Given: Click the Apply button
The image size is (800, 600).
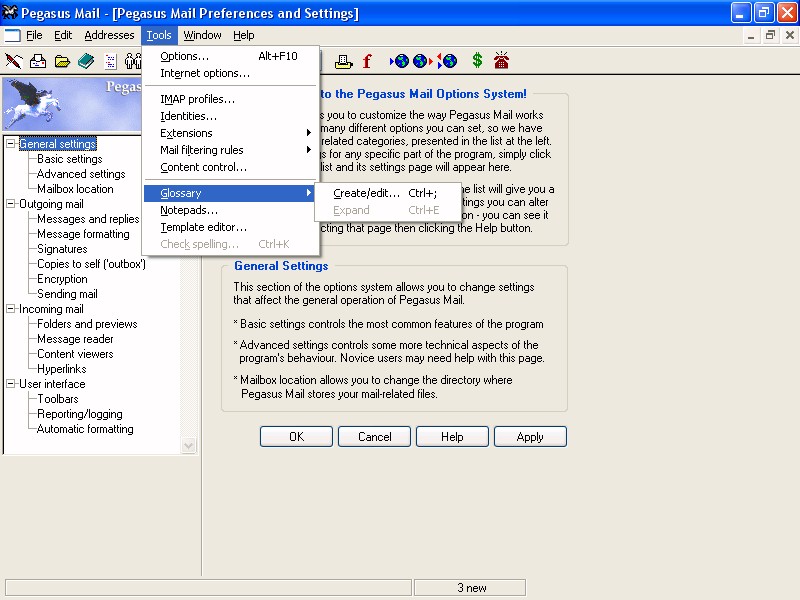Looking at the screenshot, I should coord(530,437).
